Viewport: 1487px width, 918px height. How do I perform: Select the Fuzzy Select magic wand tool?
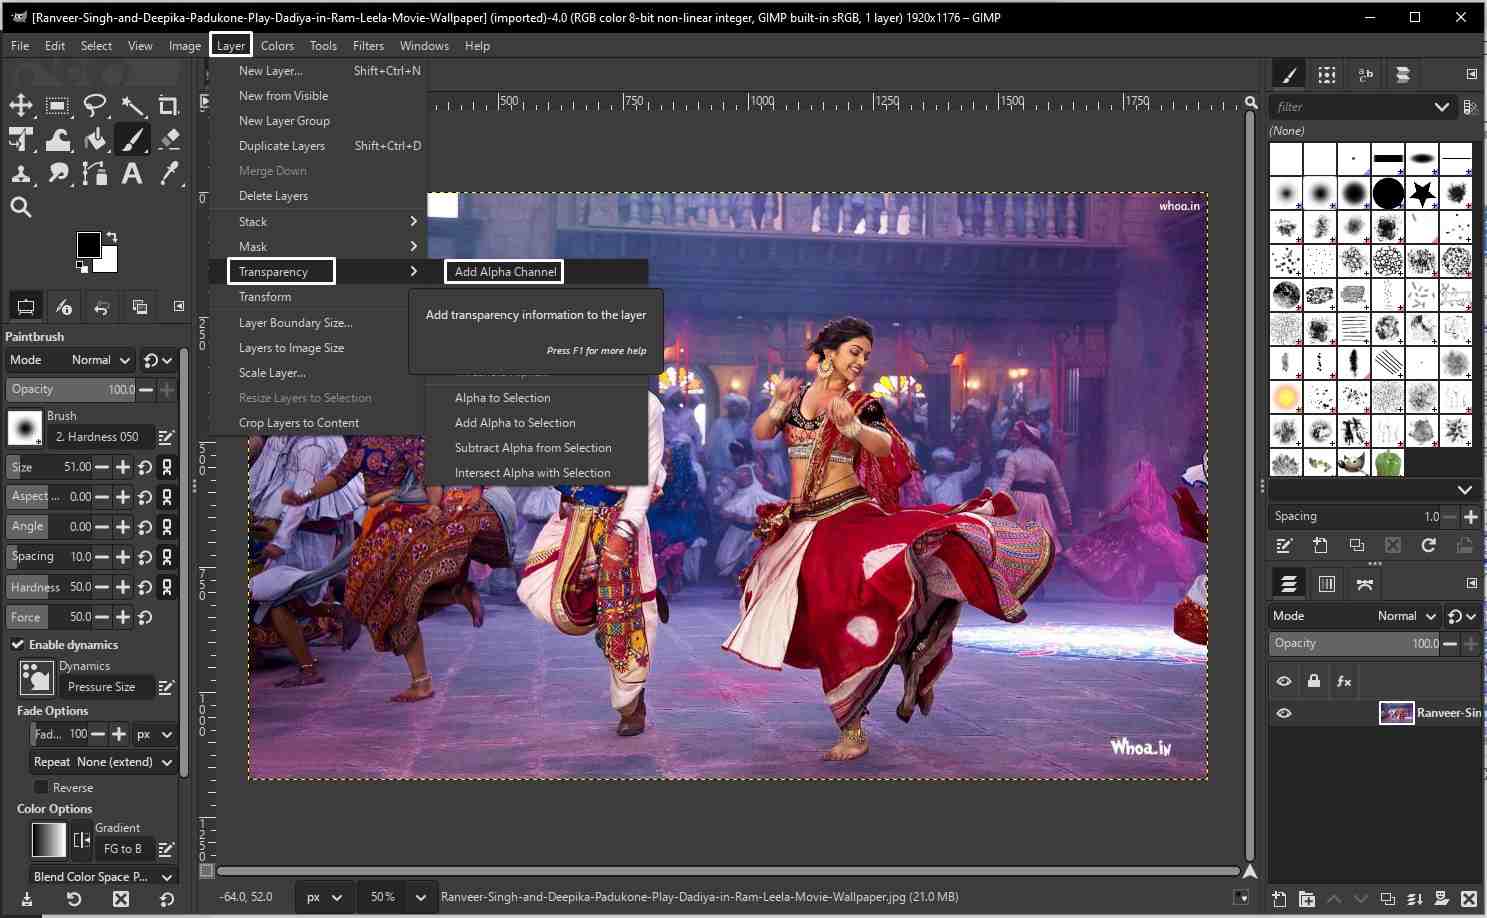(x=132, y=106)
